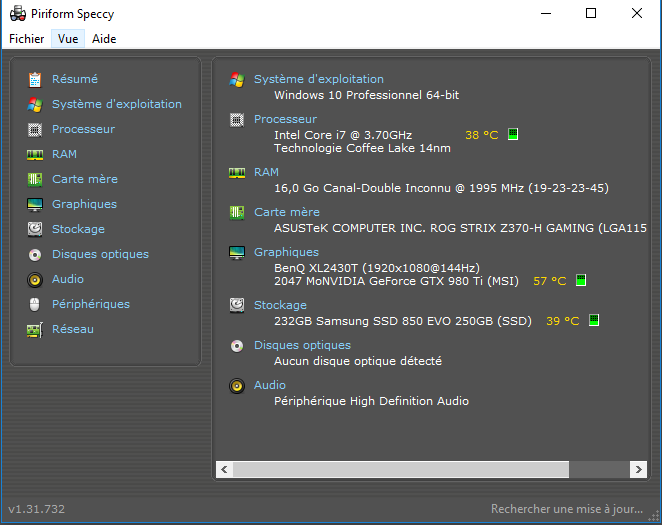Click the network card icon beside sidebar Réseau
The height and width of the screenshot is (525, 662).
[x=35, y=330]
